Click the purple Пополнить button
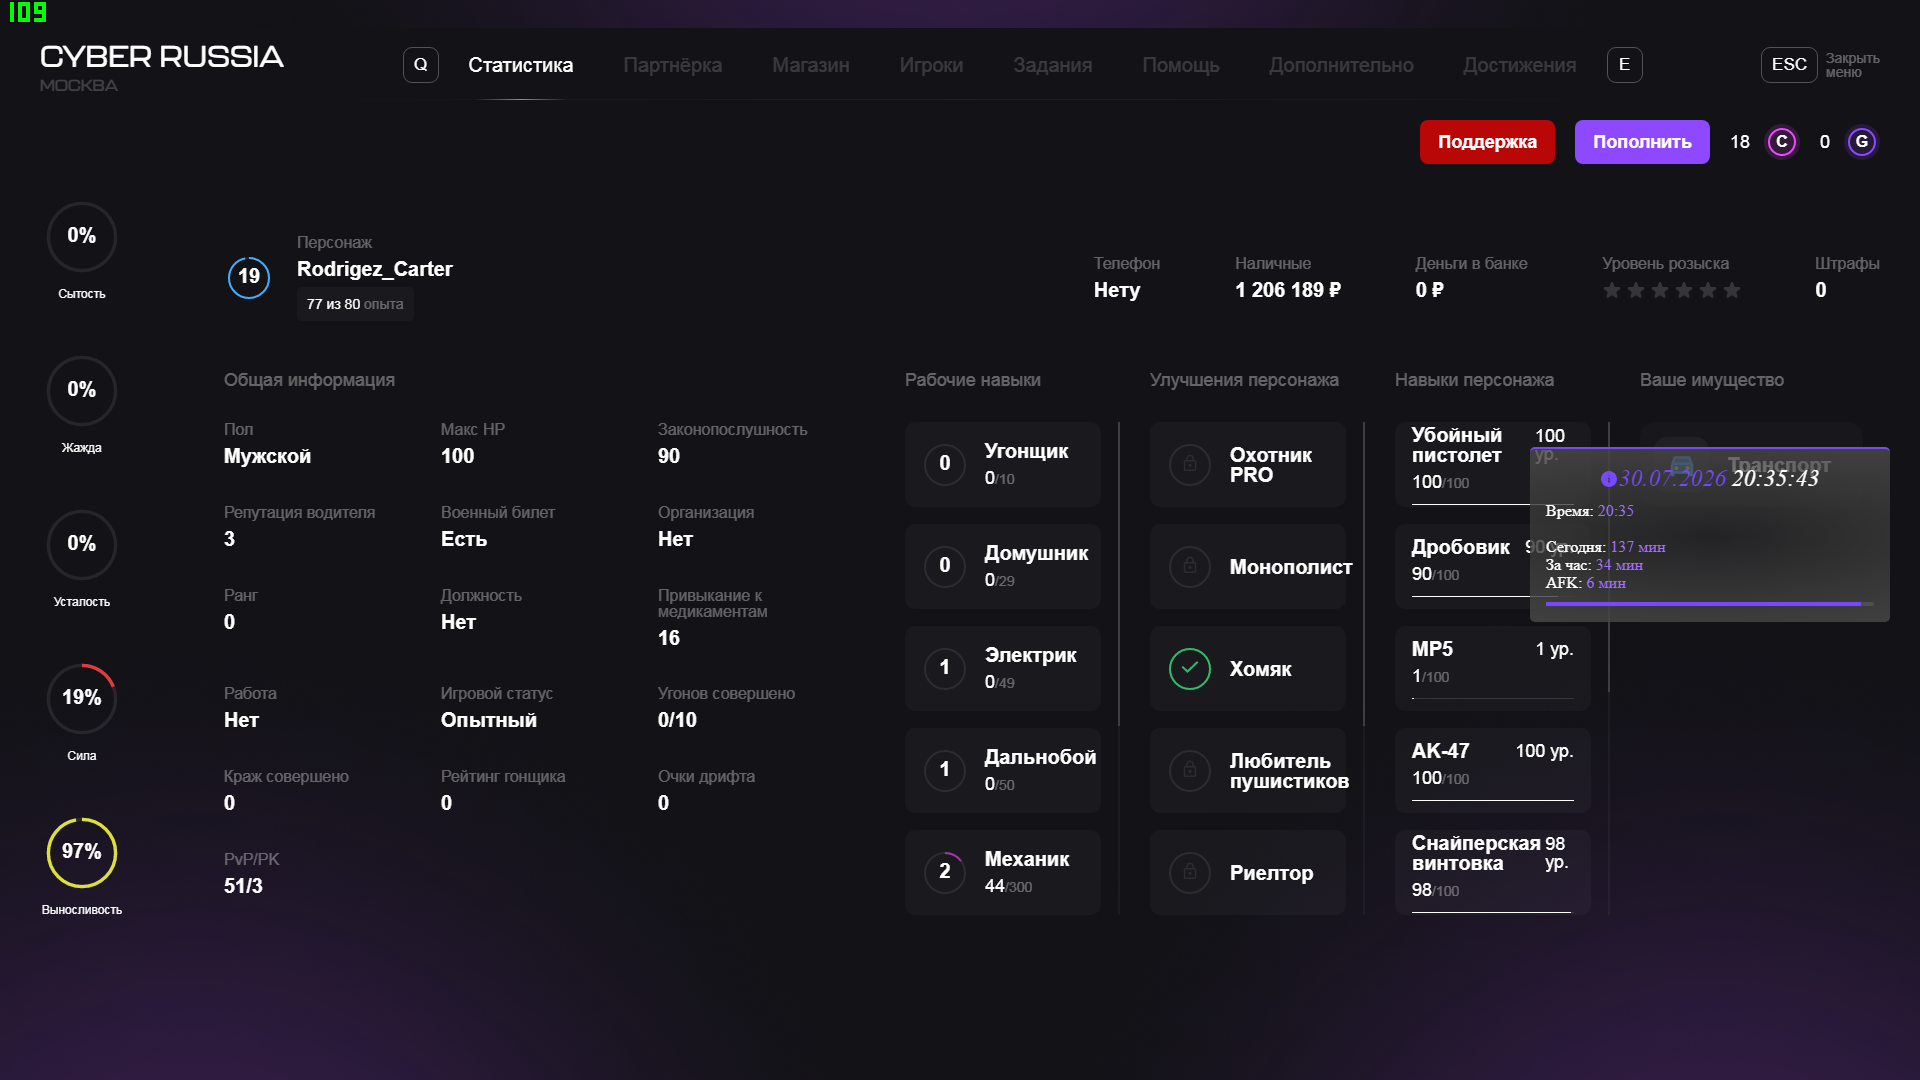1920x1080 pixels. 1642,142
